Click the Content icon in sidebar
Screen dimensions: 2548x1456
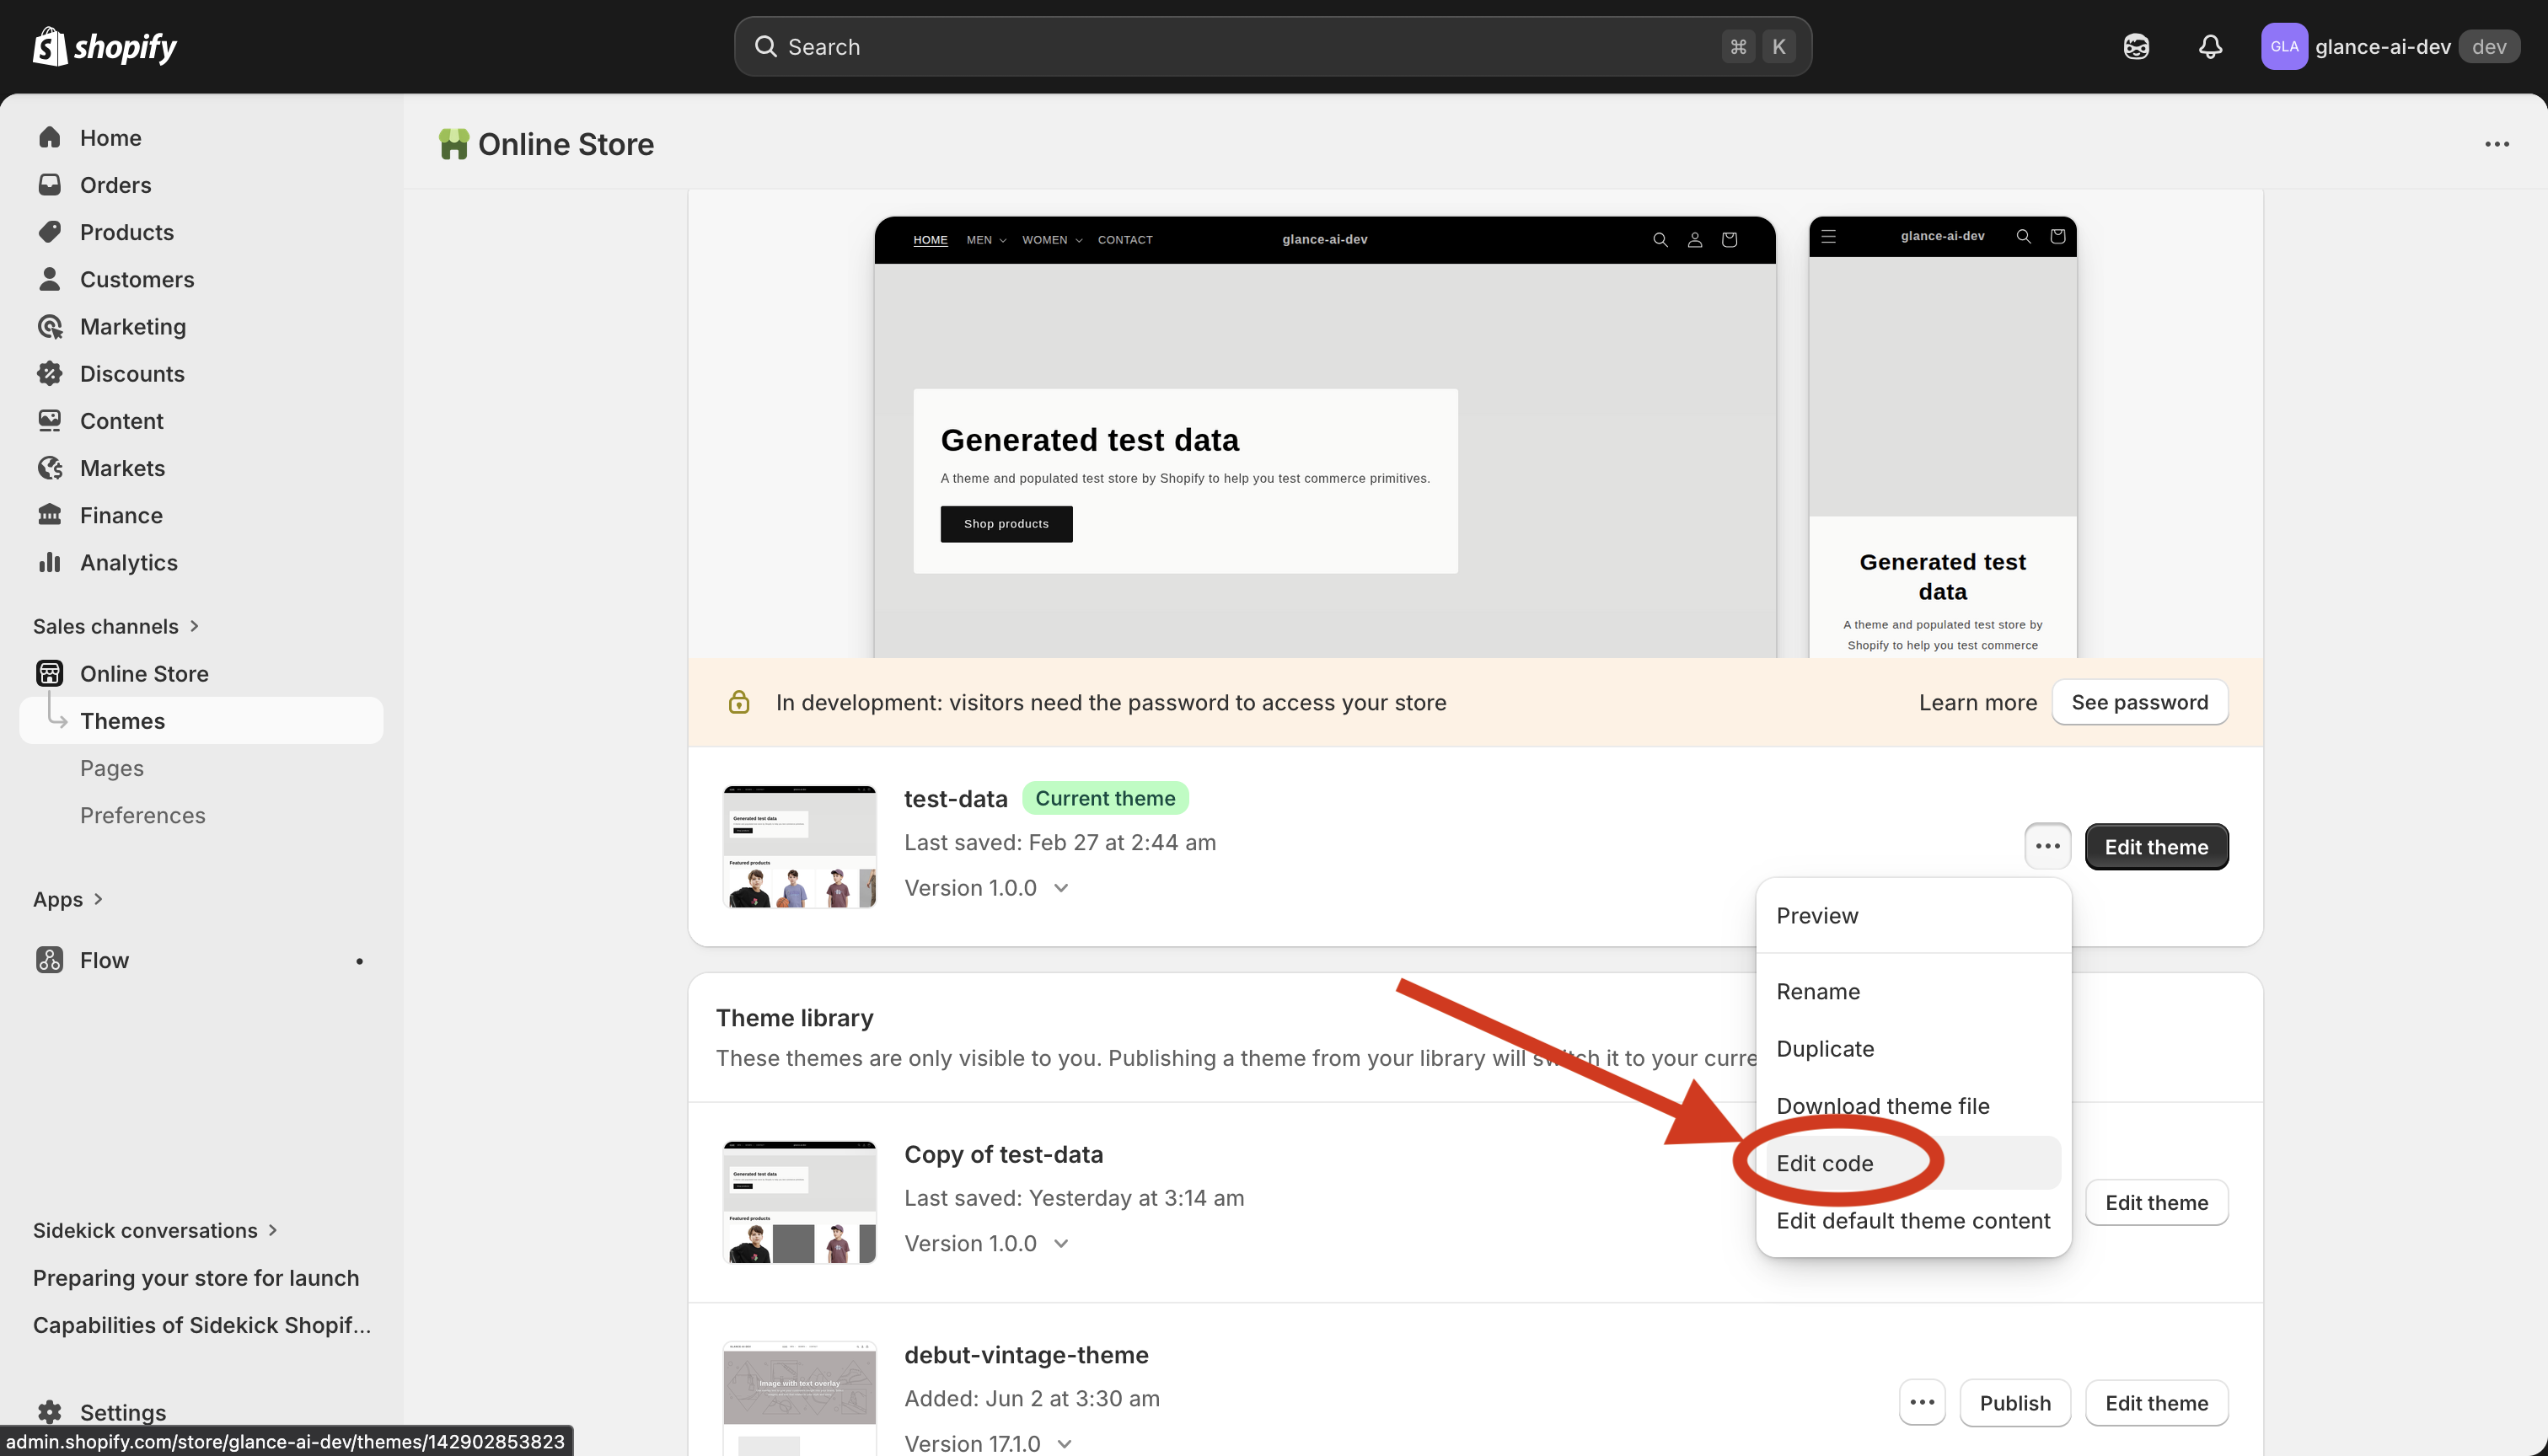(x=50, y=420)
